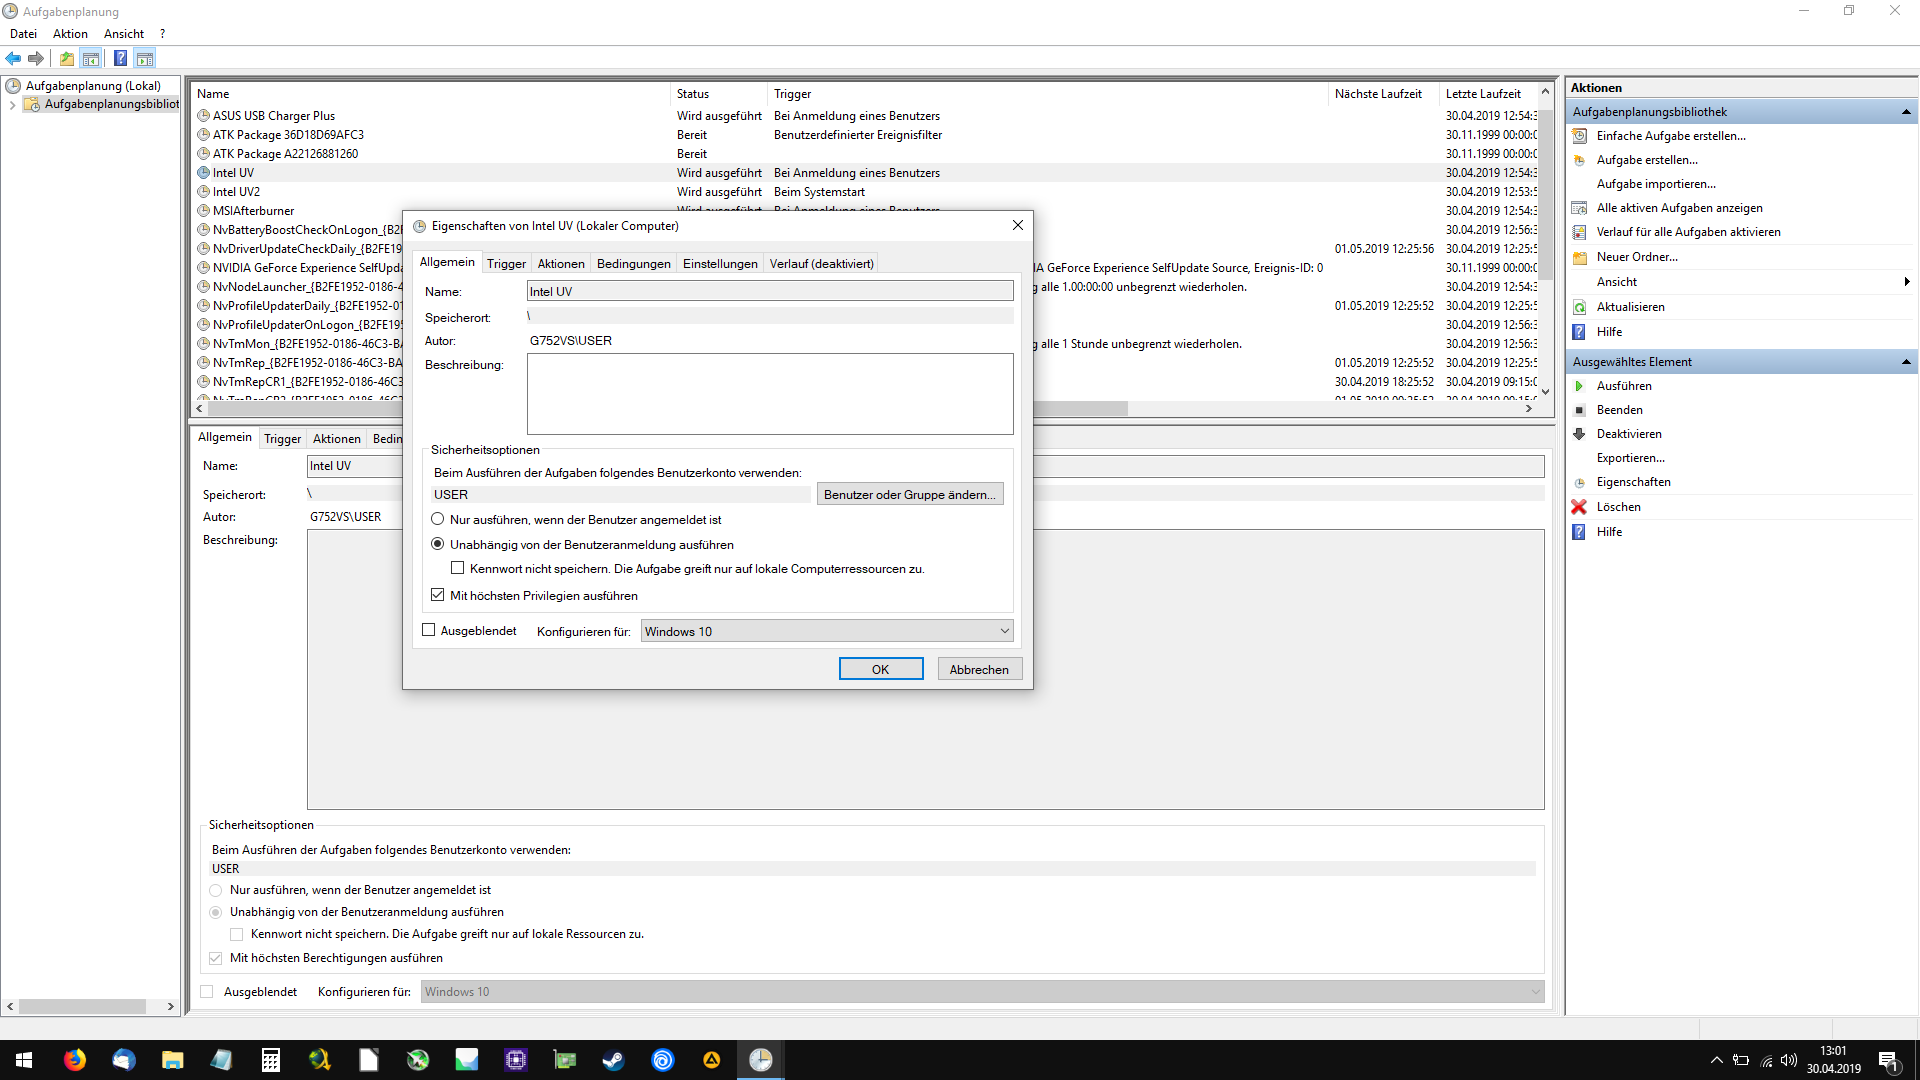Click Einfache Aufgabe erstellen icon
The height and width of the screenshot is (1080, 1920).
1579,136
